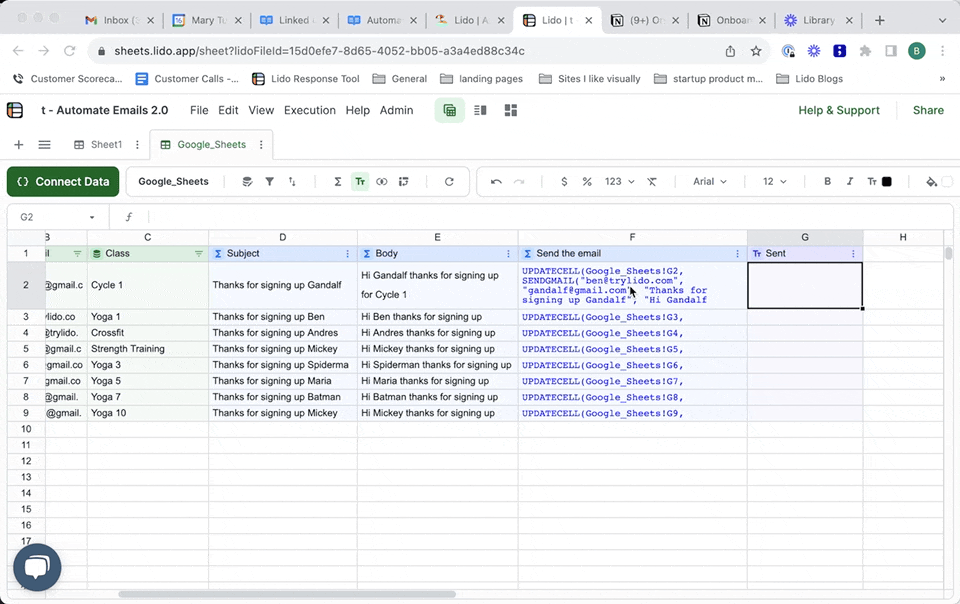Click the refresh icon in the toolbar
This screenshot has height=604, width=960.
coord(449,182)
